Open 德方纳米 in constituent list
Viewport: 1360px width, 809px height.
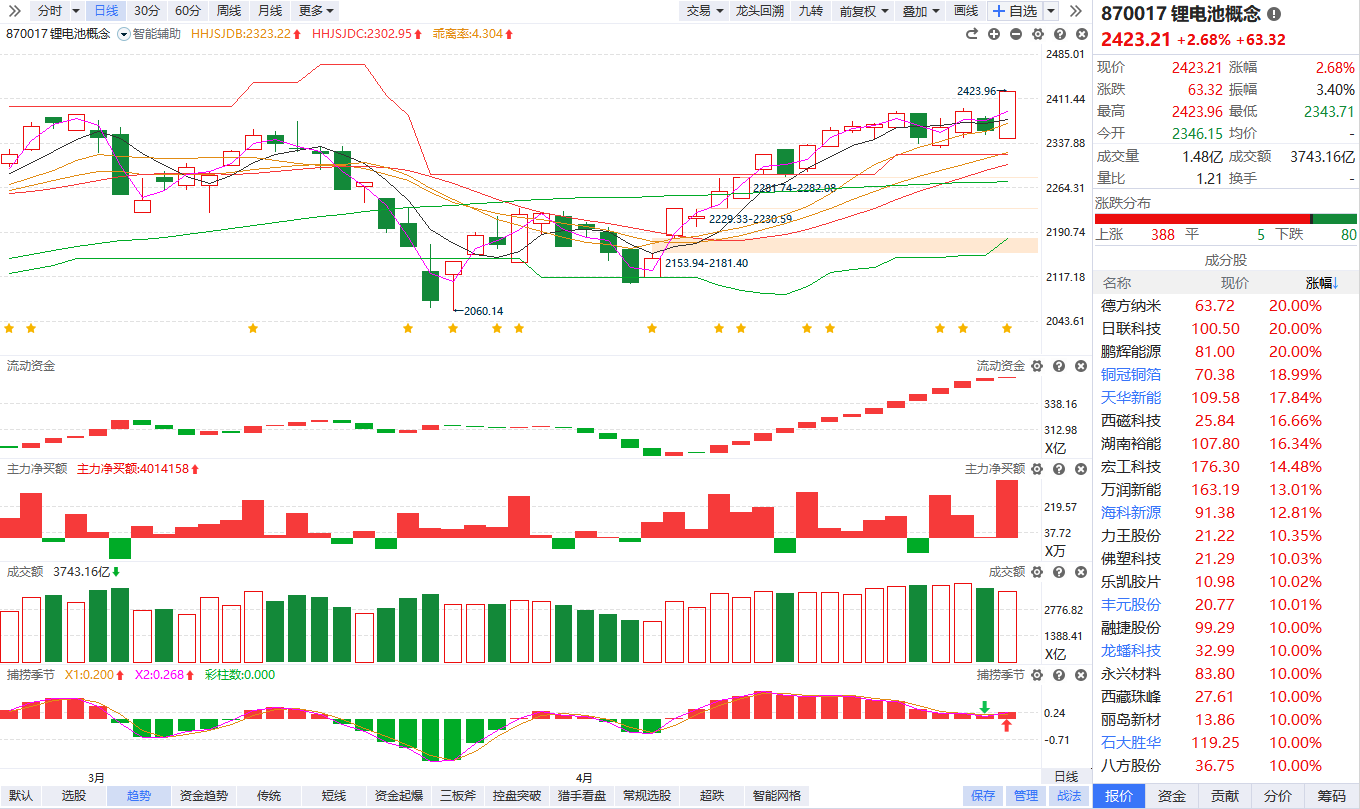(1131, 306)
